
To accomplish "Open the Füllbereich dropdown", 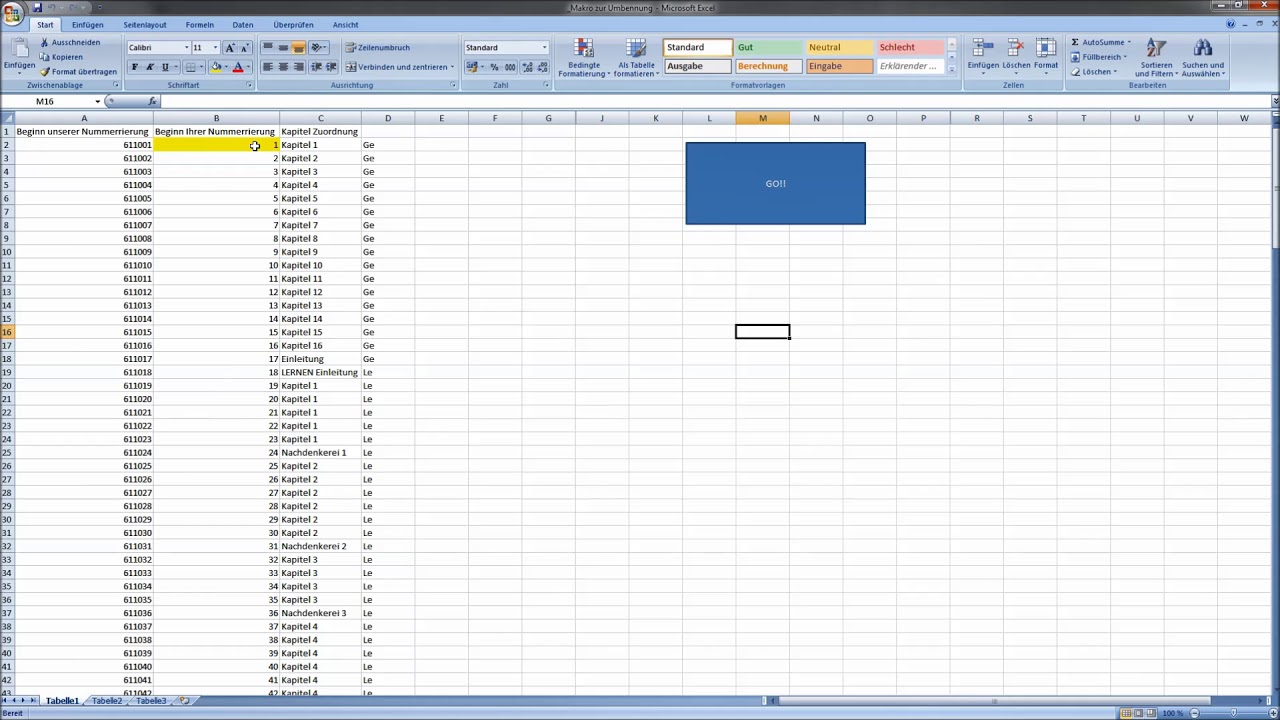I will click(x=1098, y=57).
